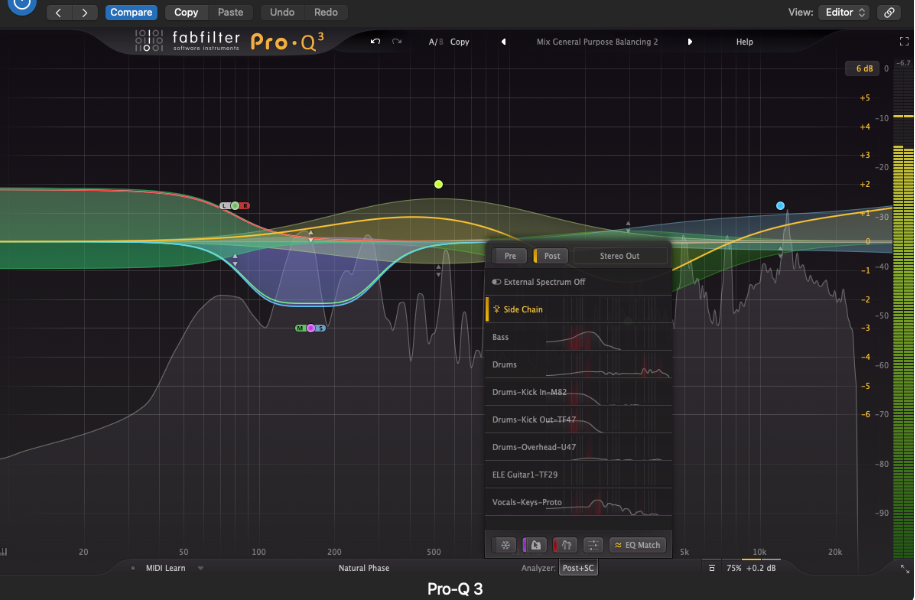Click the Copy button in top toolbar
Screen dimensions: 915x600
click(186, 12)
